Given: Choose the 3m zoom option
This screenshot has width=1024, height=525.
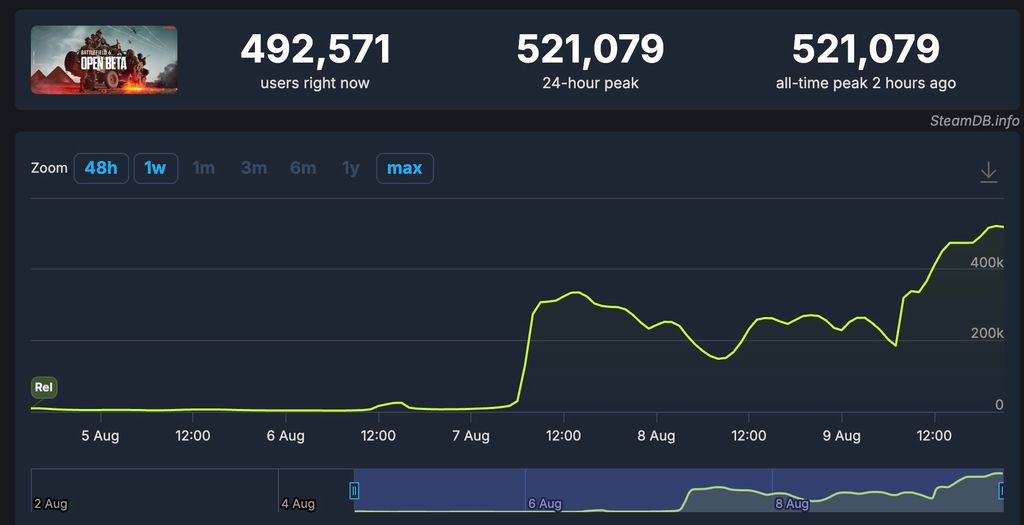Looking at the screenshot, I should [253, 168].
